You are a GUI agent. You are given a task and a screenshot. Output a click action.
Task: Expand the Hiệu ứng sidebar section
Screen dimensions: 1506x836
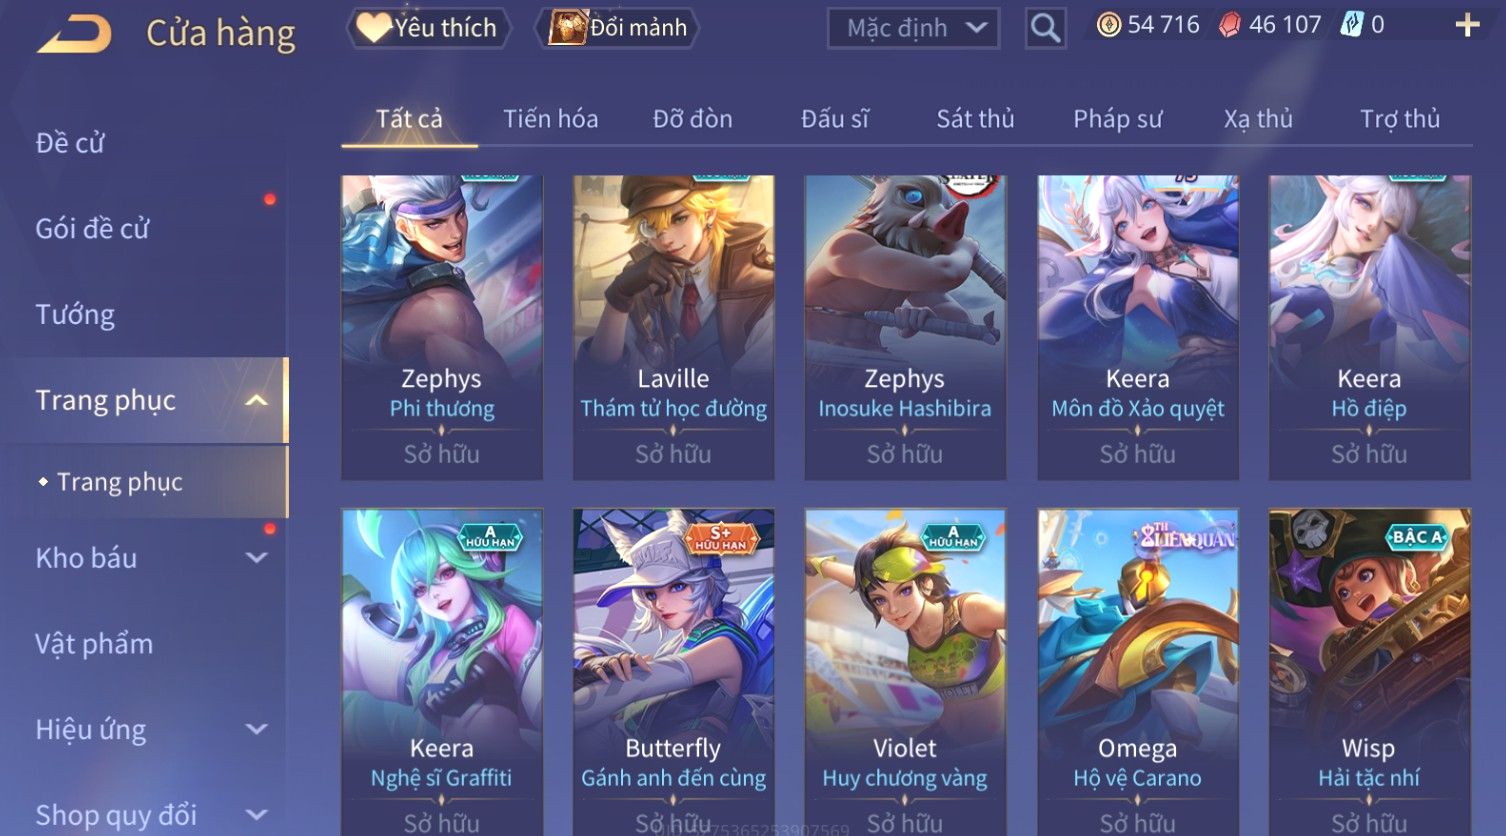coord(257,729)
